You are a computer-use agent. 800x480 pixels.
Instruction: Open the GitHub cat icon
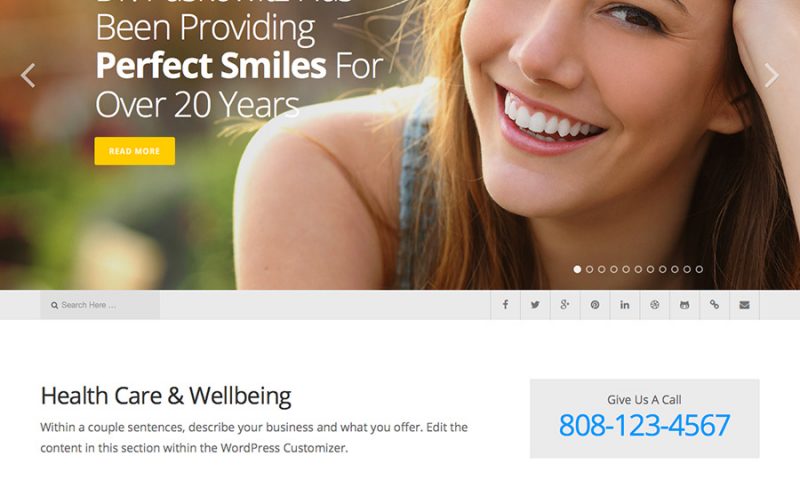click(x=685, y=305)
